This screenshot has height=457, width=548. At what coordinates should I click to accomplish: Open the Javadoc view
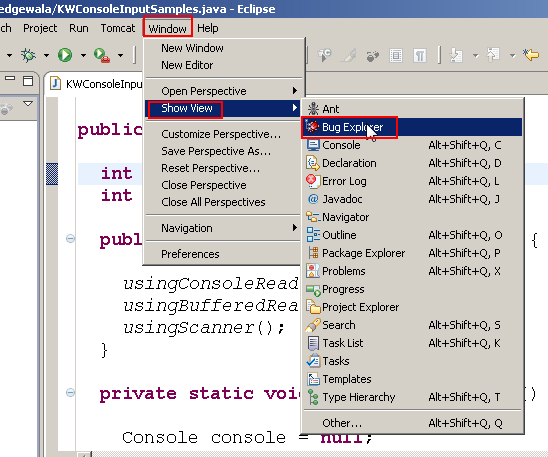tap(413, 199)
